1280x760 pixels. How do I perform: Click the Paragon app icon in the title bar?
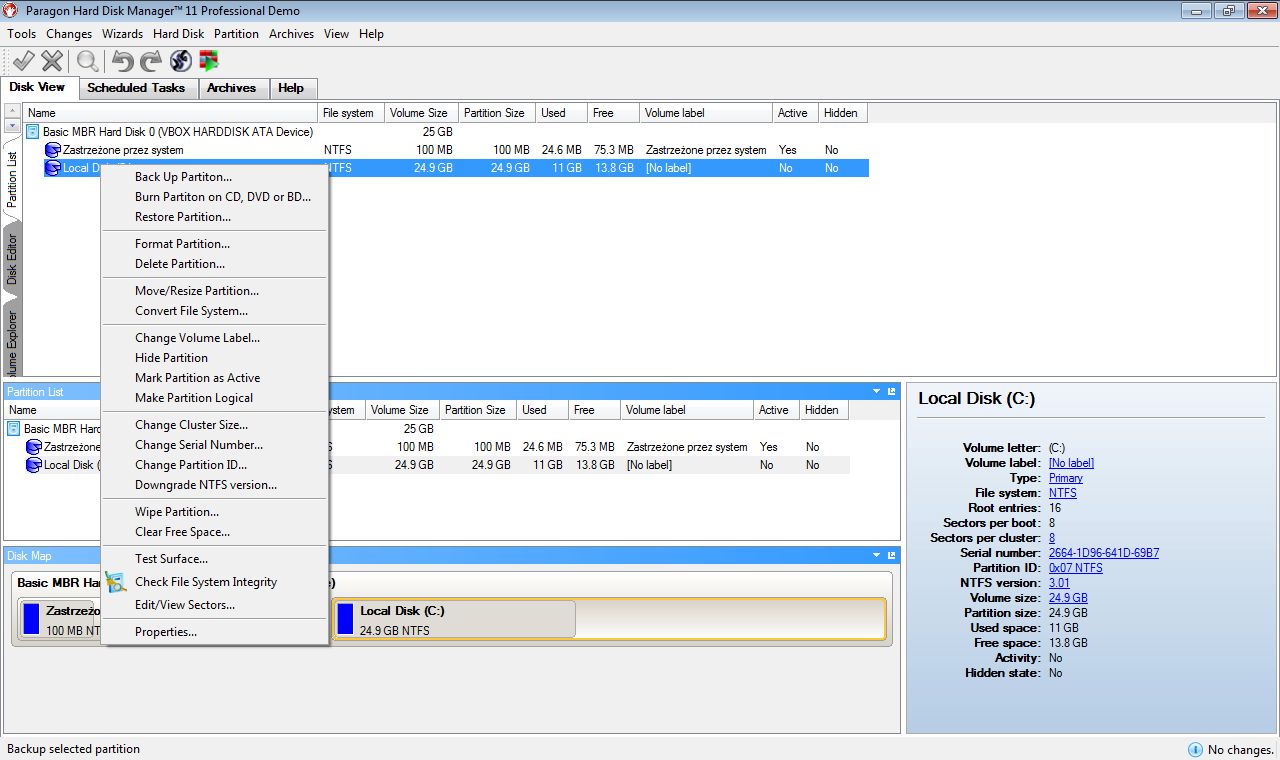[x=11, y=11]
